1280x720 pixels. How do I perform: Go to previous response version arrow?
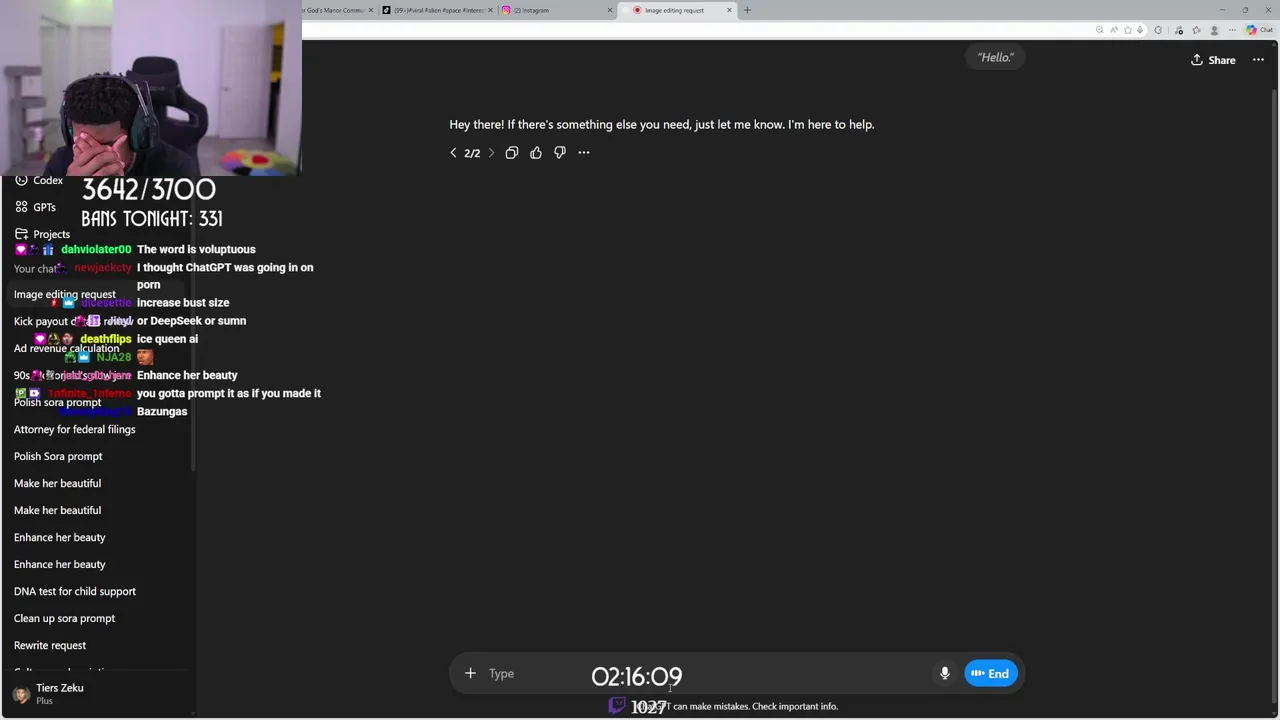[x=453, y=153]
